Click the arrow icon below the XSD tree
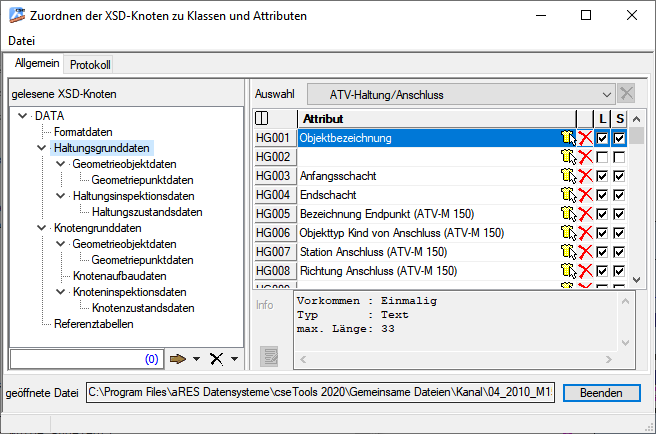Image resolution: width=656 pixels, height=434 pixels. pyautogui.click(x=179, y=358)
